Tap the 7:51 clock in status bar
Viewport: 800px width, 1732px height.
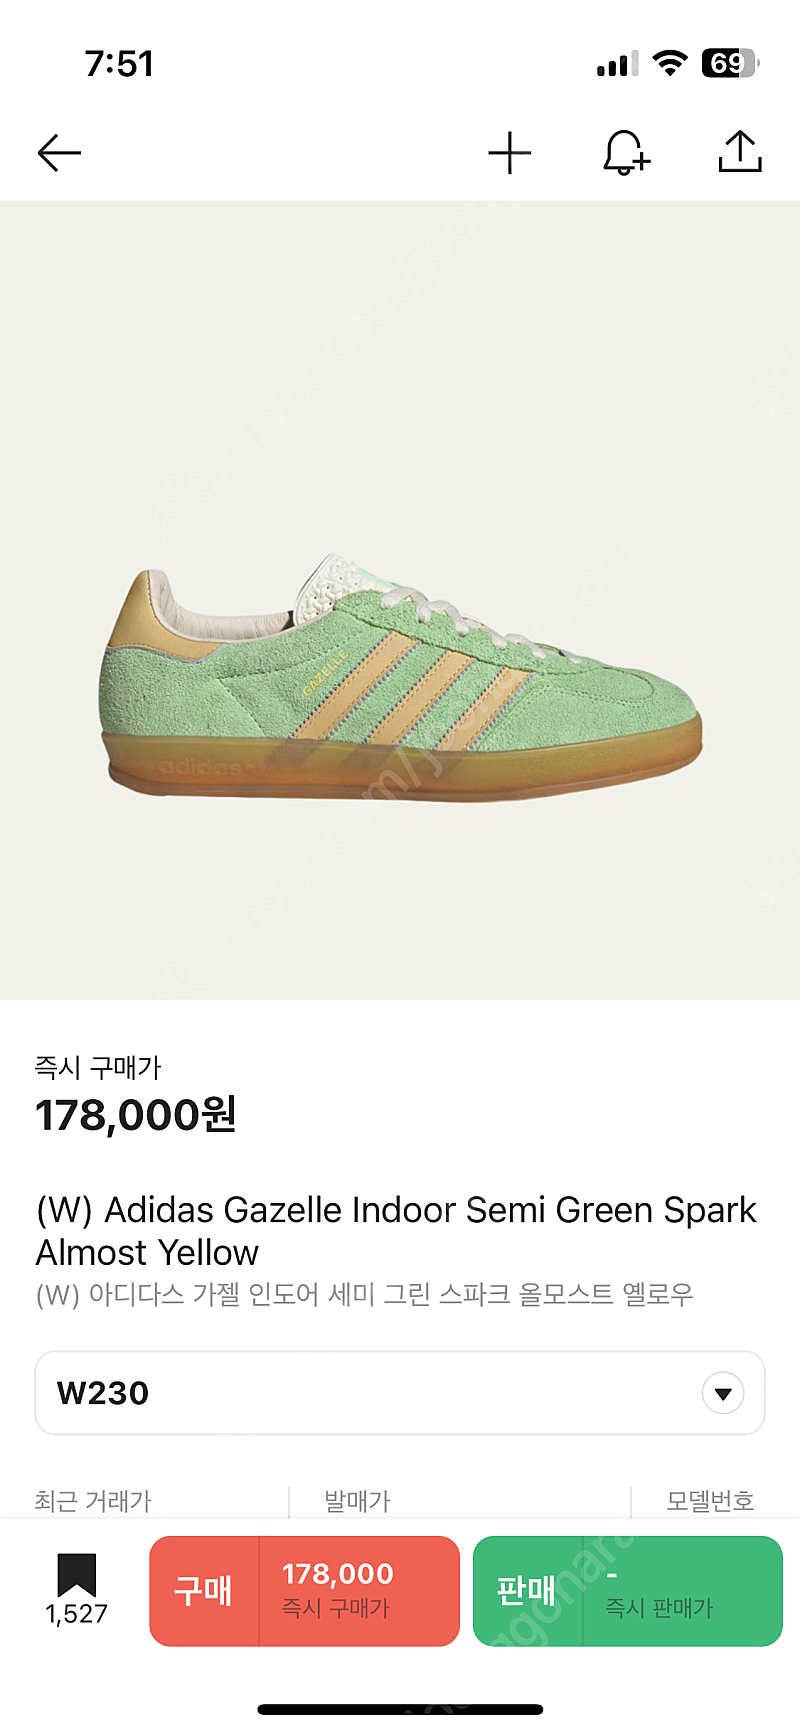coord(119,64)
